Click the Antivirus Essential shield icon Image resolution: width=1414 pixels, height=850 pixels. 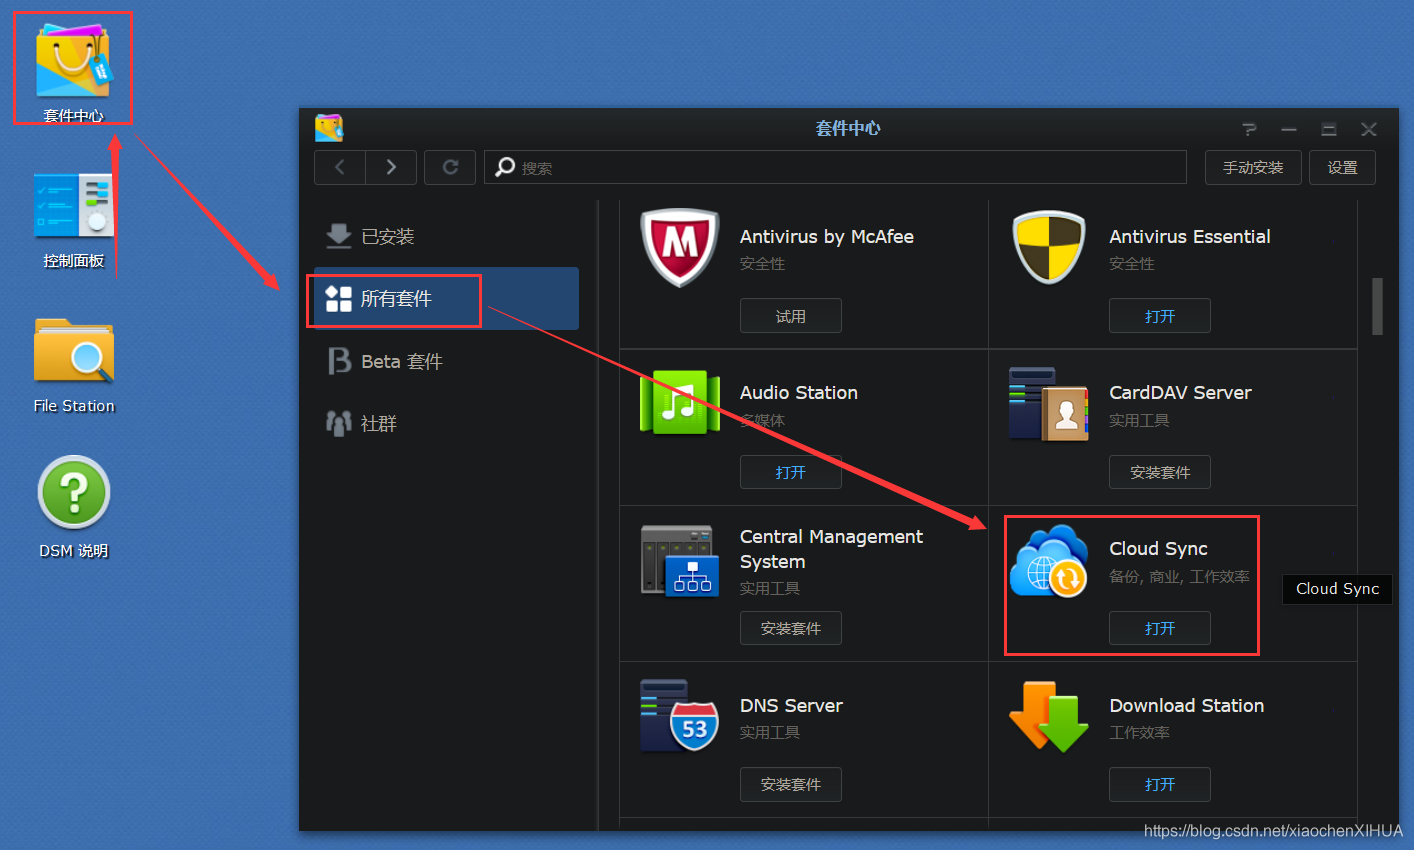pos(1049,247)
